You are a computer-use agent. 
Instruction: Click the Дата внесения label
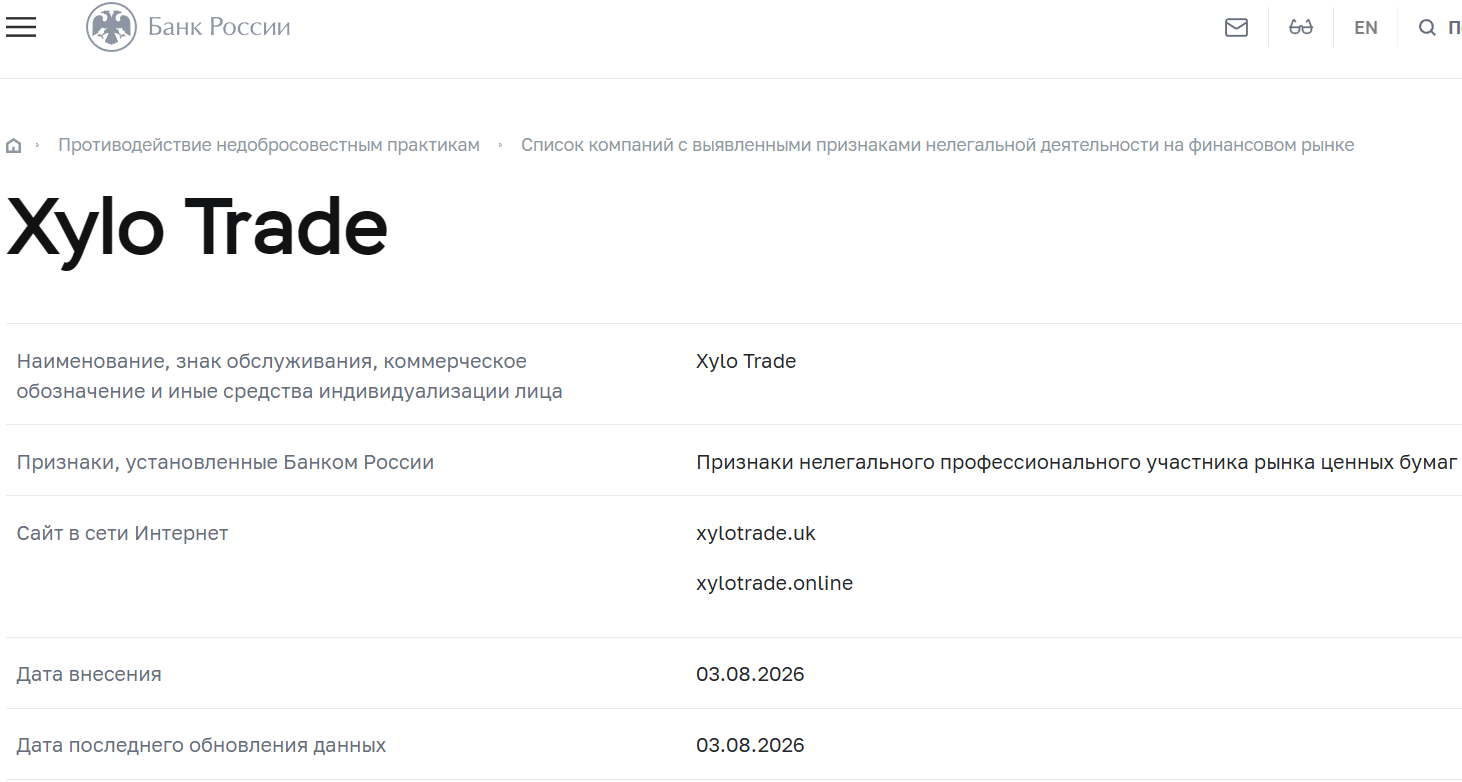89,674
